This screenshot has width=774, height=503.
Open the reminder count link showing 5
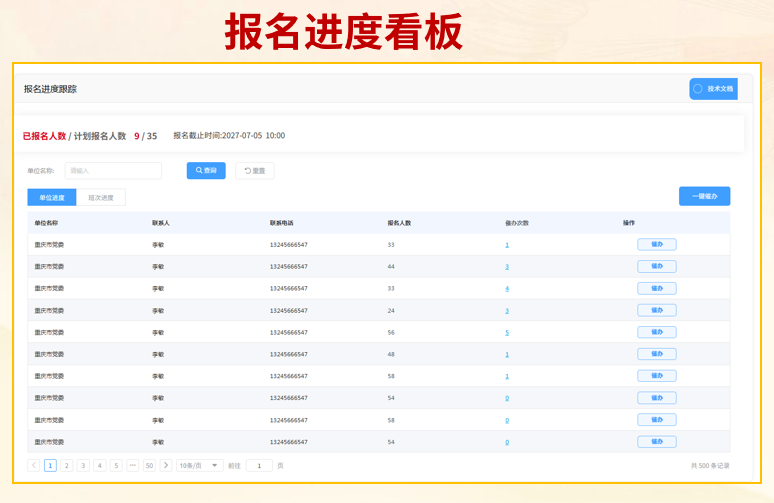(x=507, y=333)
